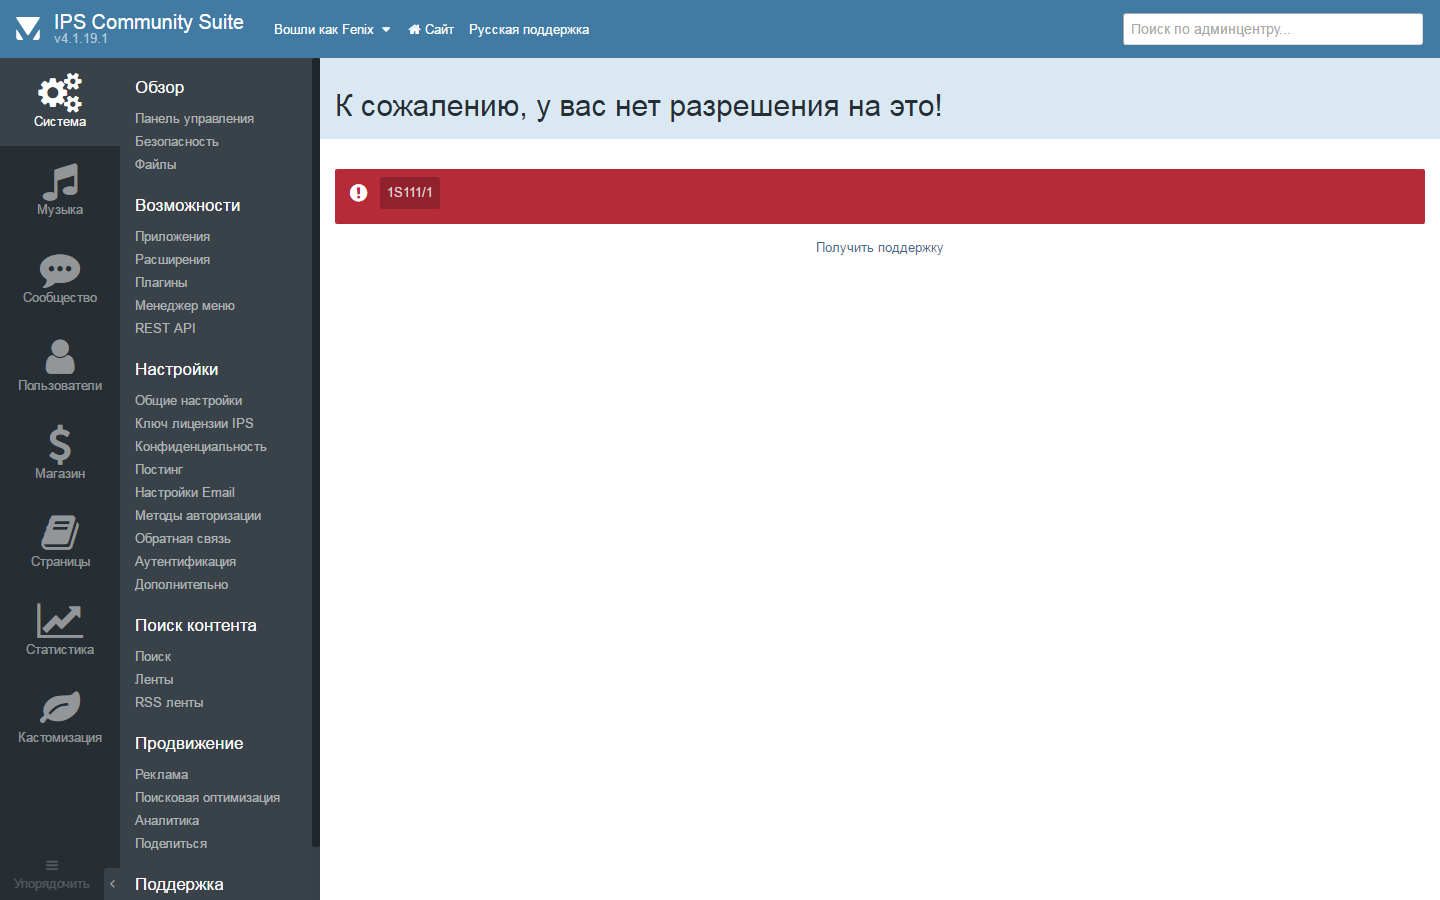1440x900 pixels.
Task: Open Постинг menu item
Action: click(159, 469)
